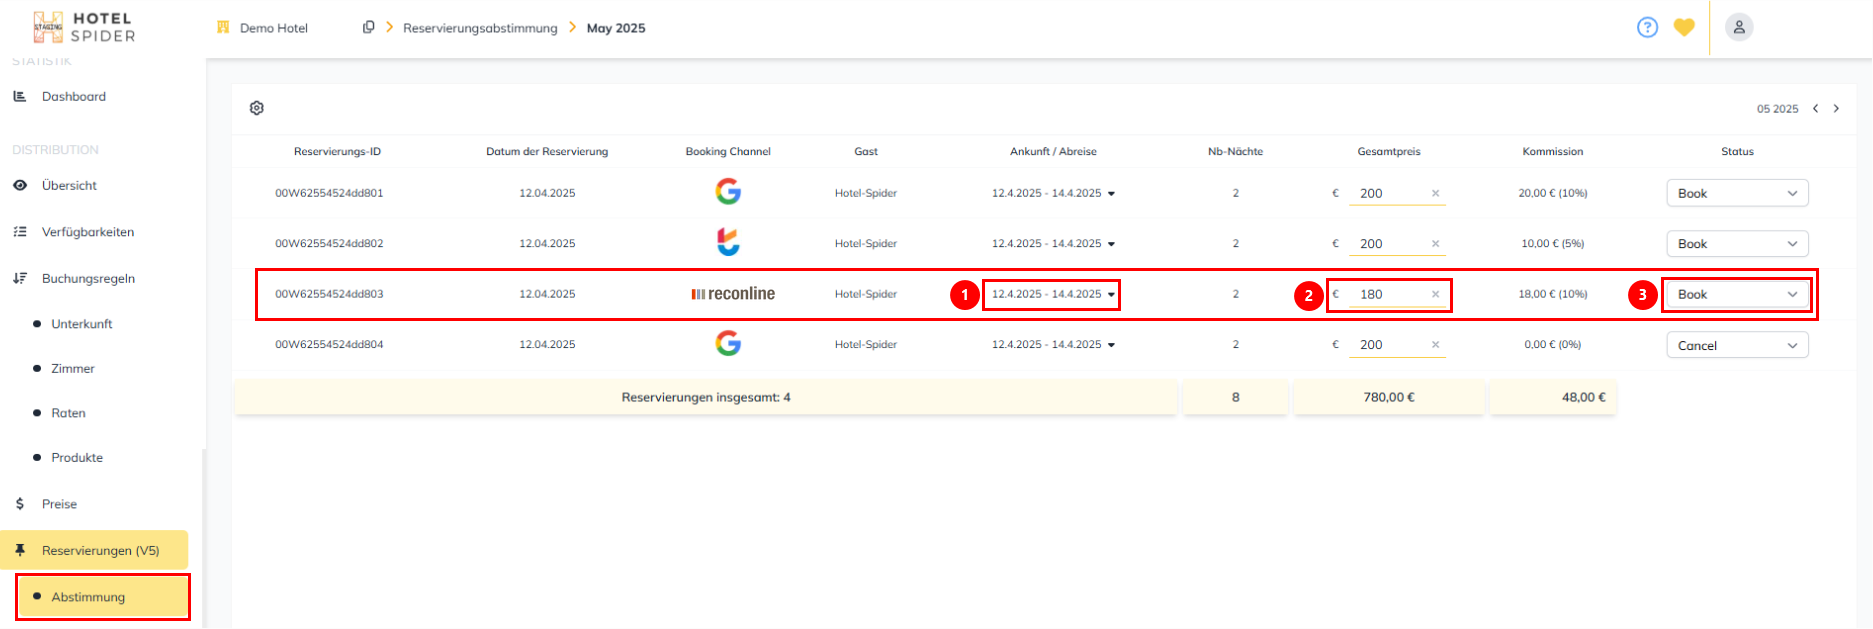Click the yellow heart icon
This screenshot has height=629, width=1873.
coord(1684,28)
